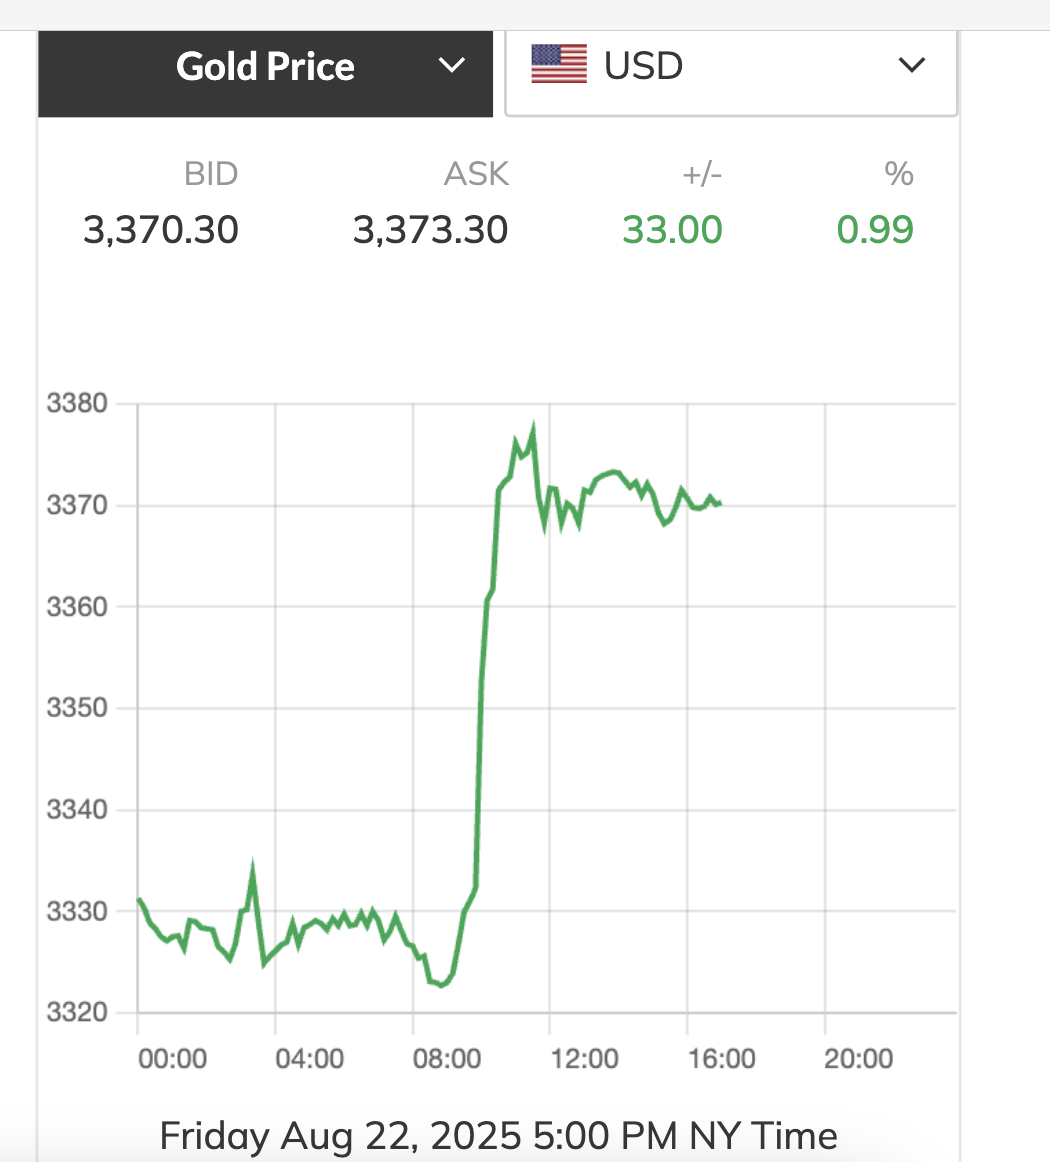Click the green 0.99 percent value
This screenshot has width=1050, height=1162.
pyautogui.click(x=875, y=230)
